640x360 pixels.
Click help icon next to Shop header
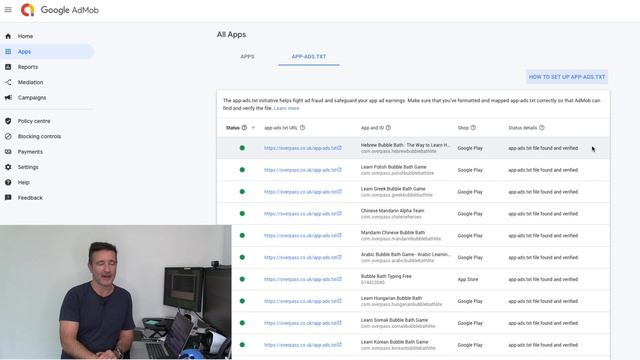[473, 128]
